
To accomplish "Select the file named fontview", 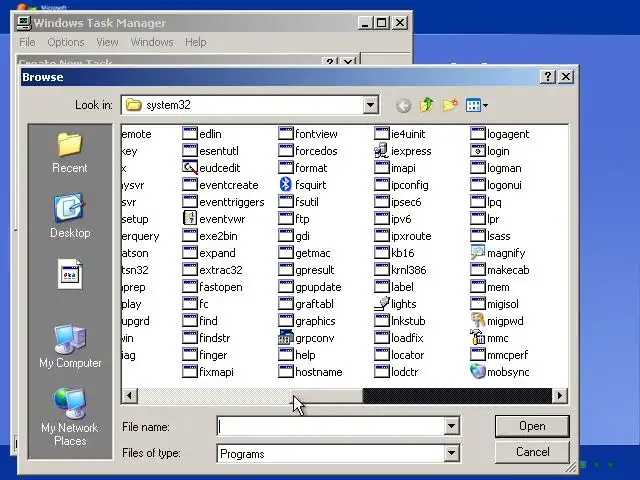I will [316, 134].
